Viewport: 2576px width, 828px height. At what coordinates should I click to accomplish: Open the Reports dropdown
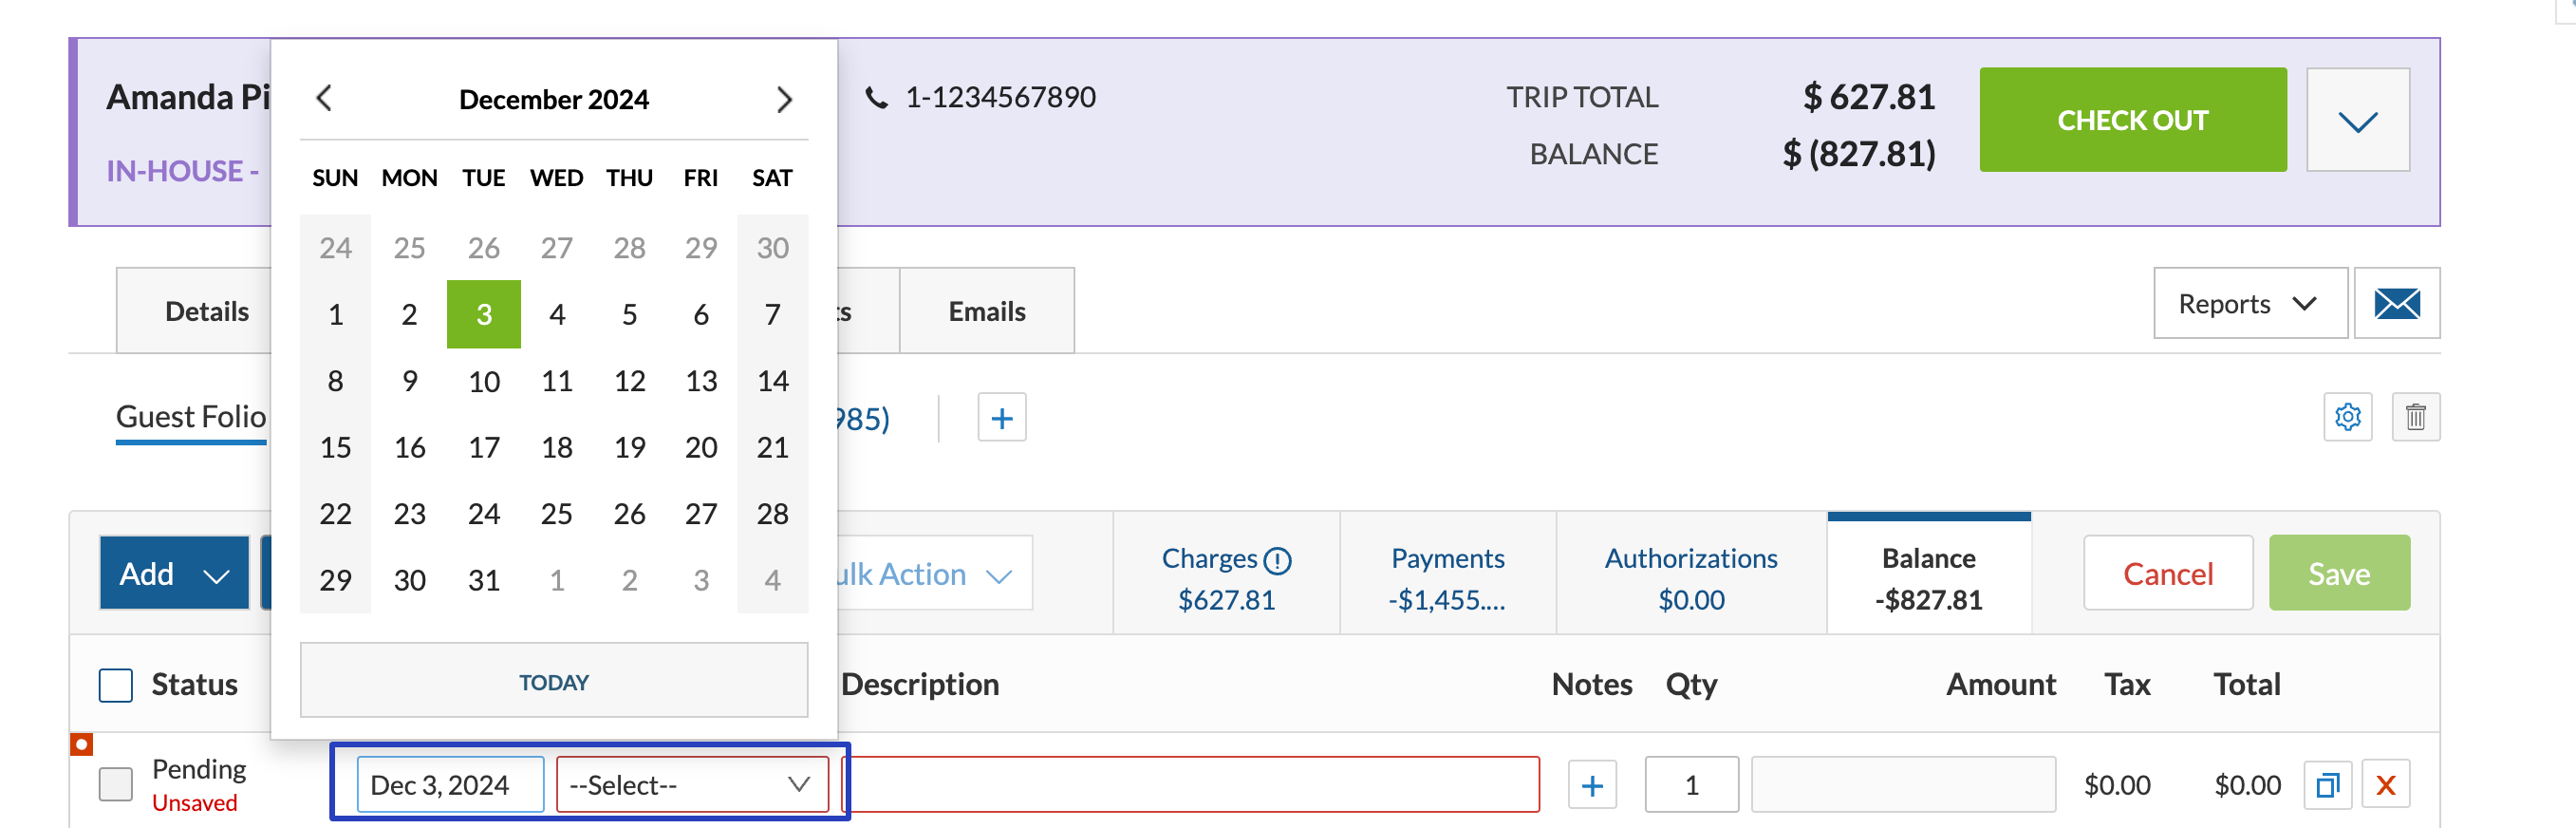[2248, 303]
